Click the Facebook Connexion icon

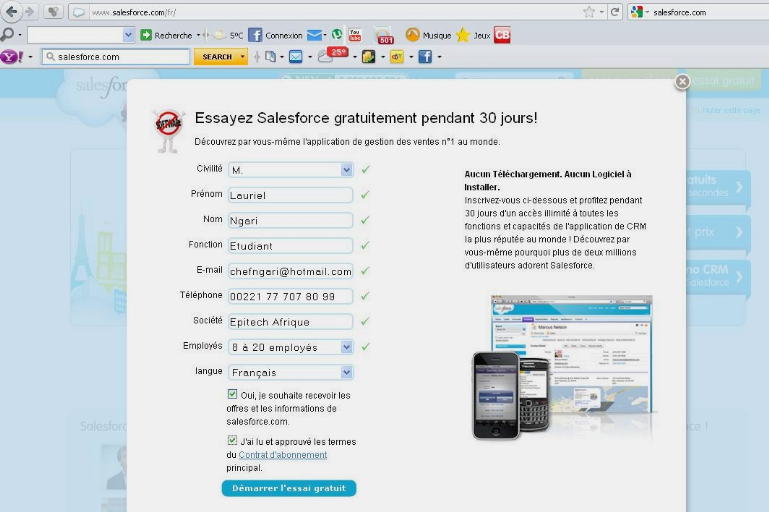(x=255, y=35)
